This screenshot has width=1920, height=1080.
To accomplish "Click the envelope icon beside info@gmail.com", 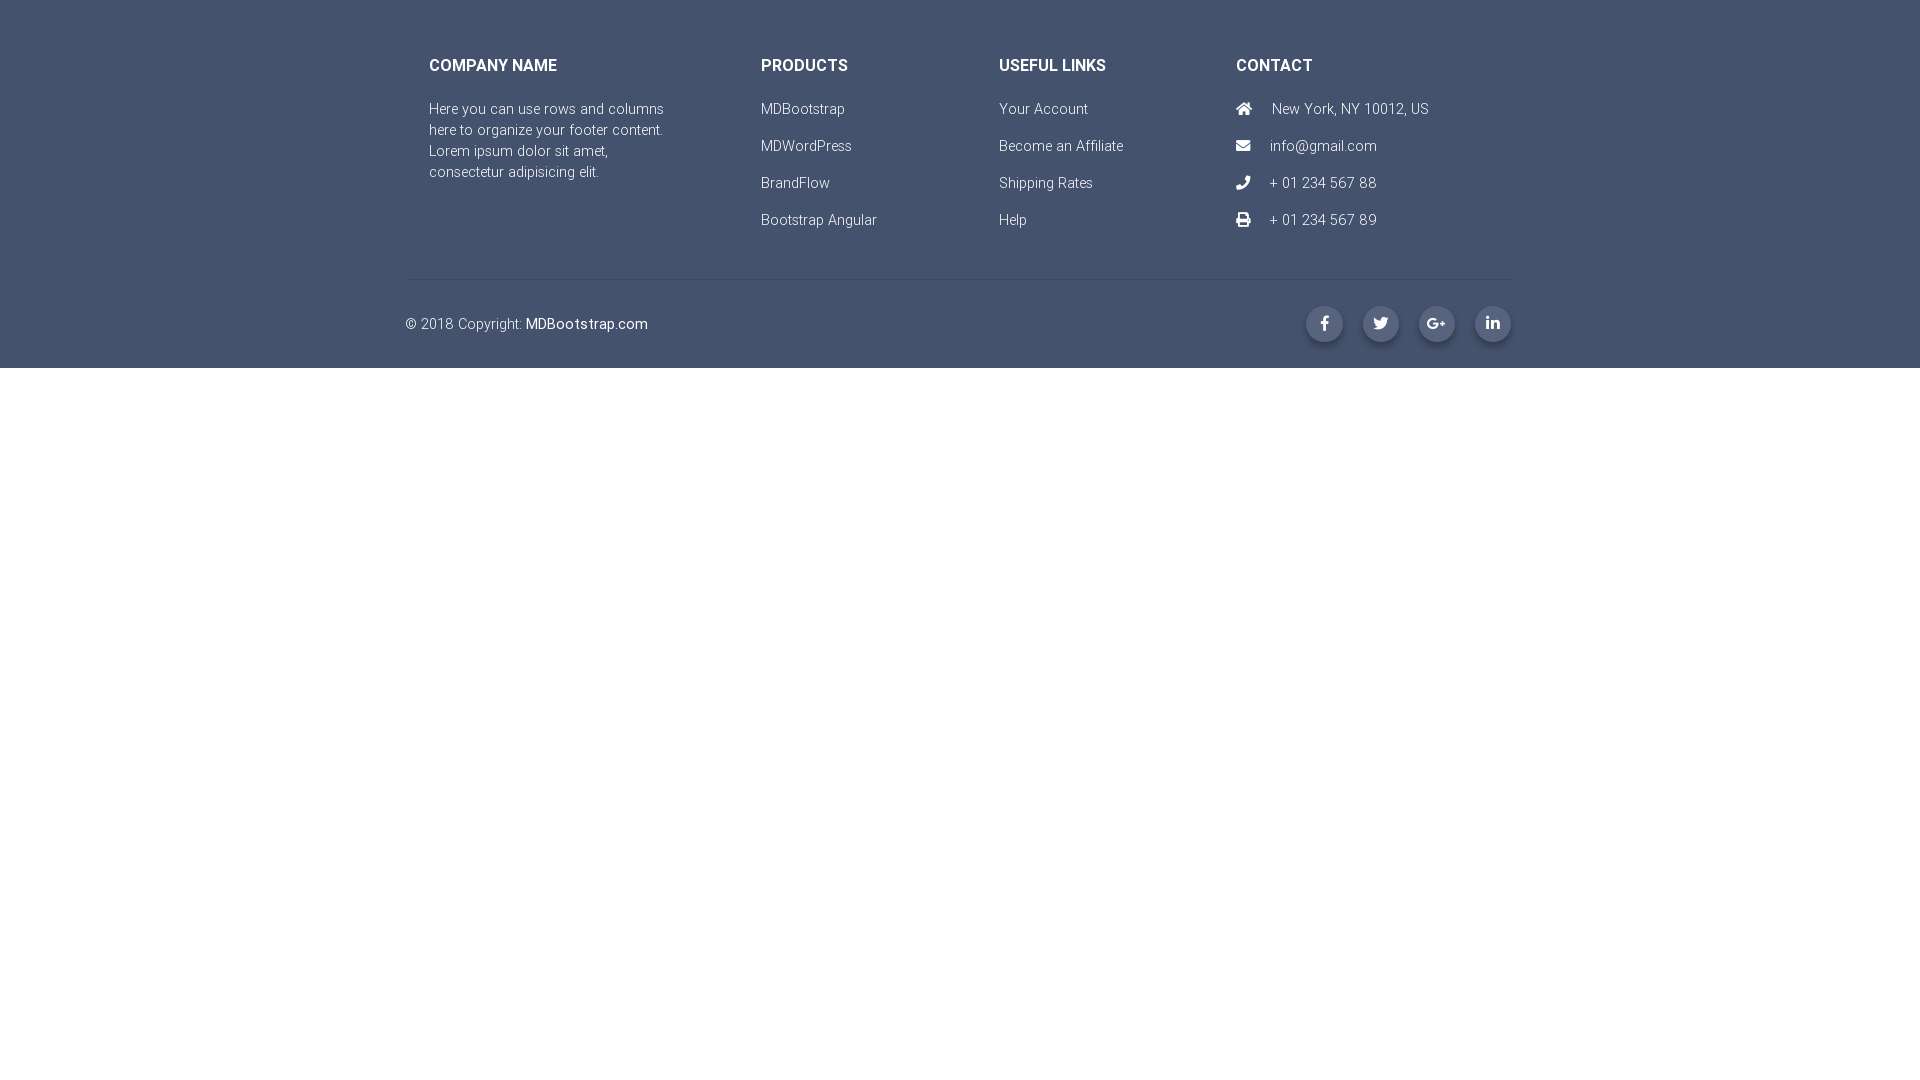I will click(x=1243, y=146).
